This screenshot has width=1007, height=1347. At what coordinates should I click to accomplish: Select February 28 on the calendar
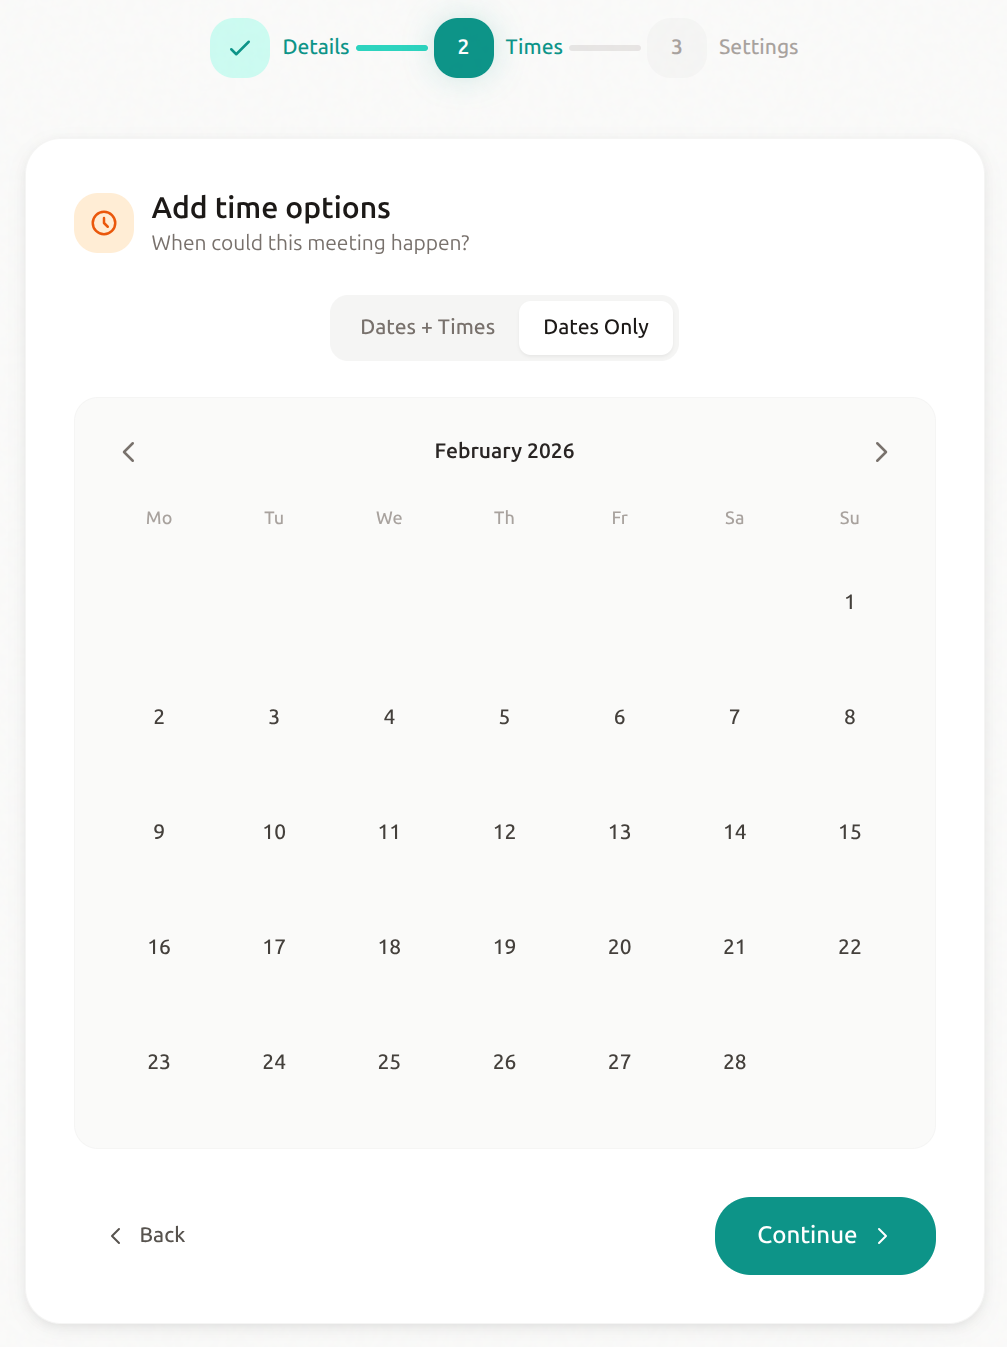click(734, 1062)
